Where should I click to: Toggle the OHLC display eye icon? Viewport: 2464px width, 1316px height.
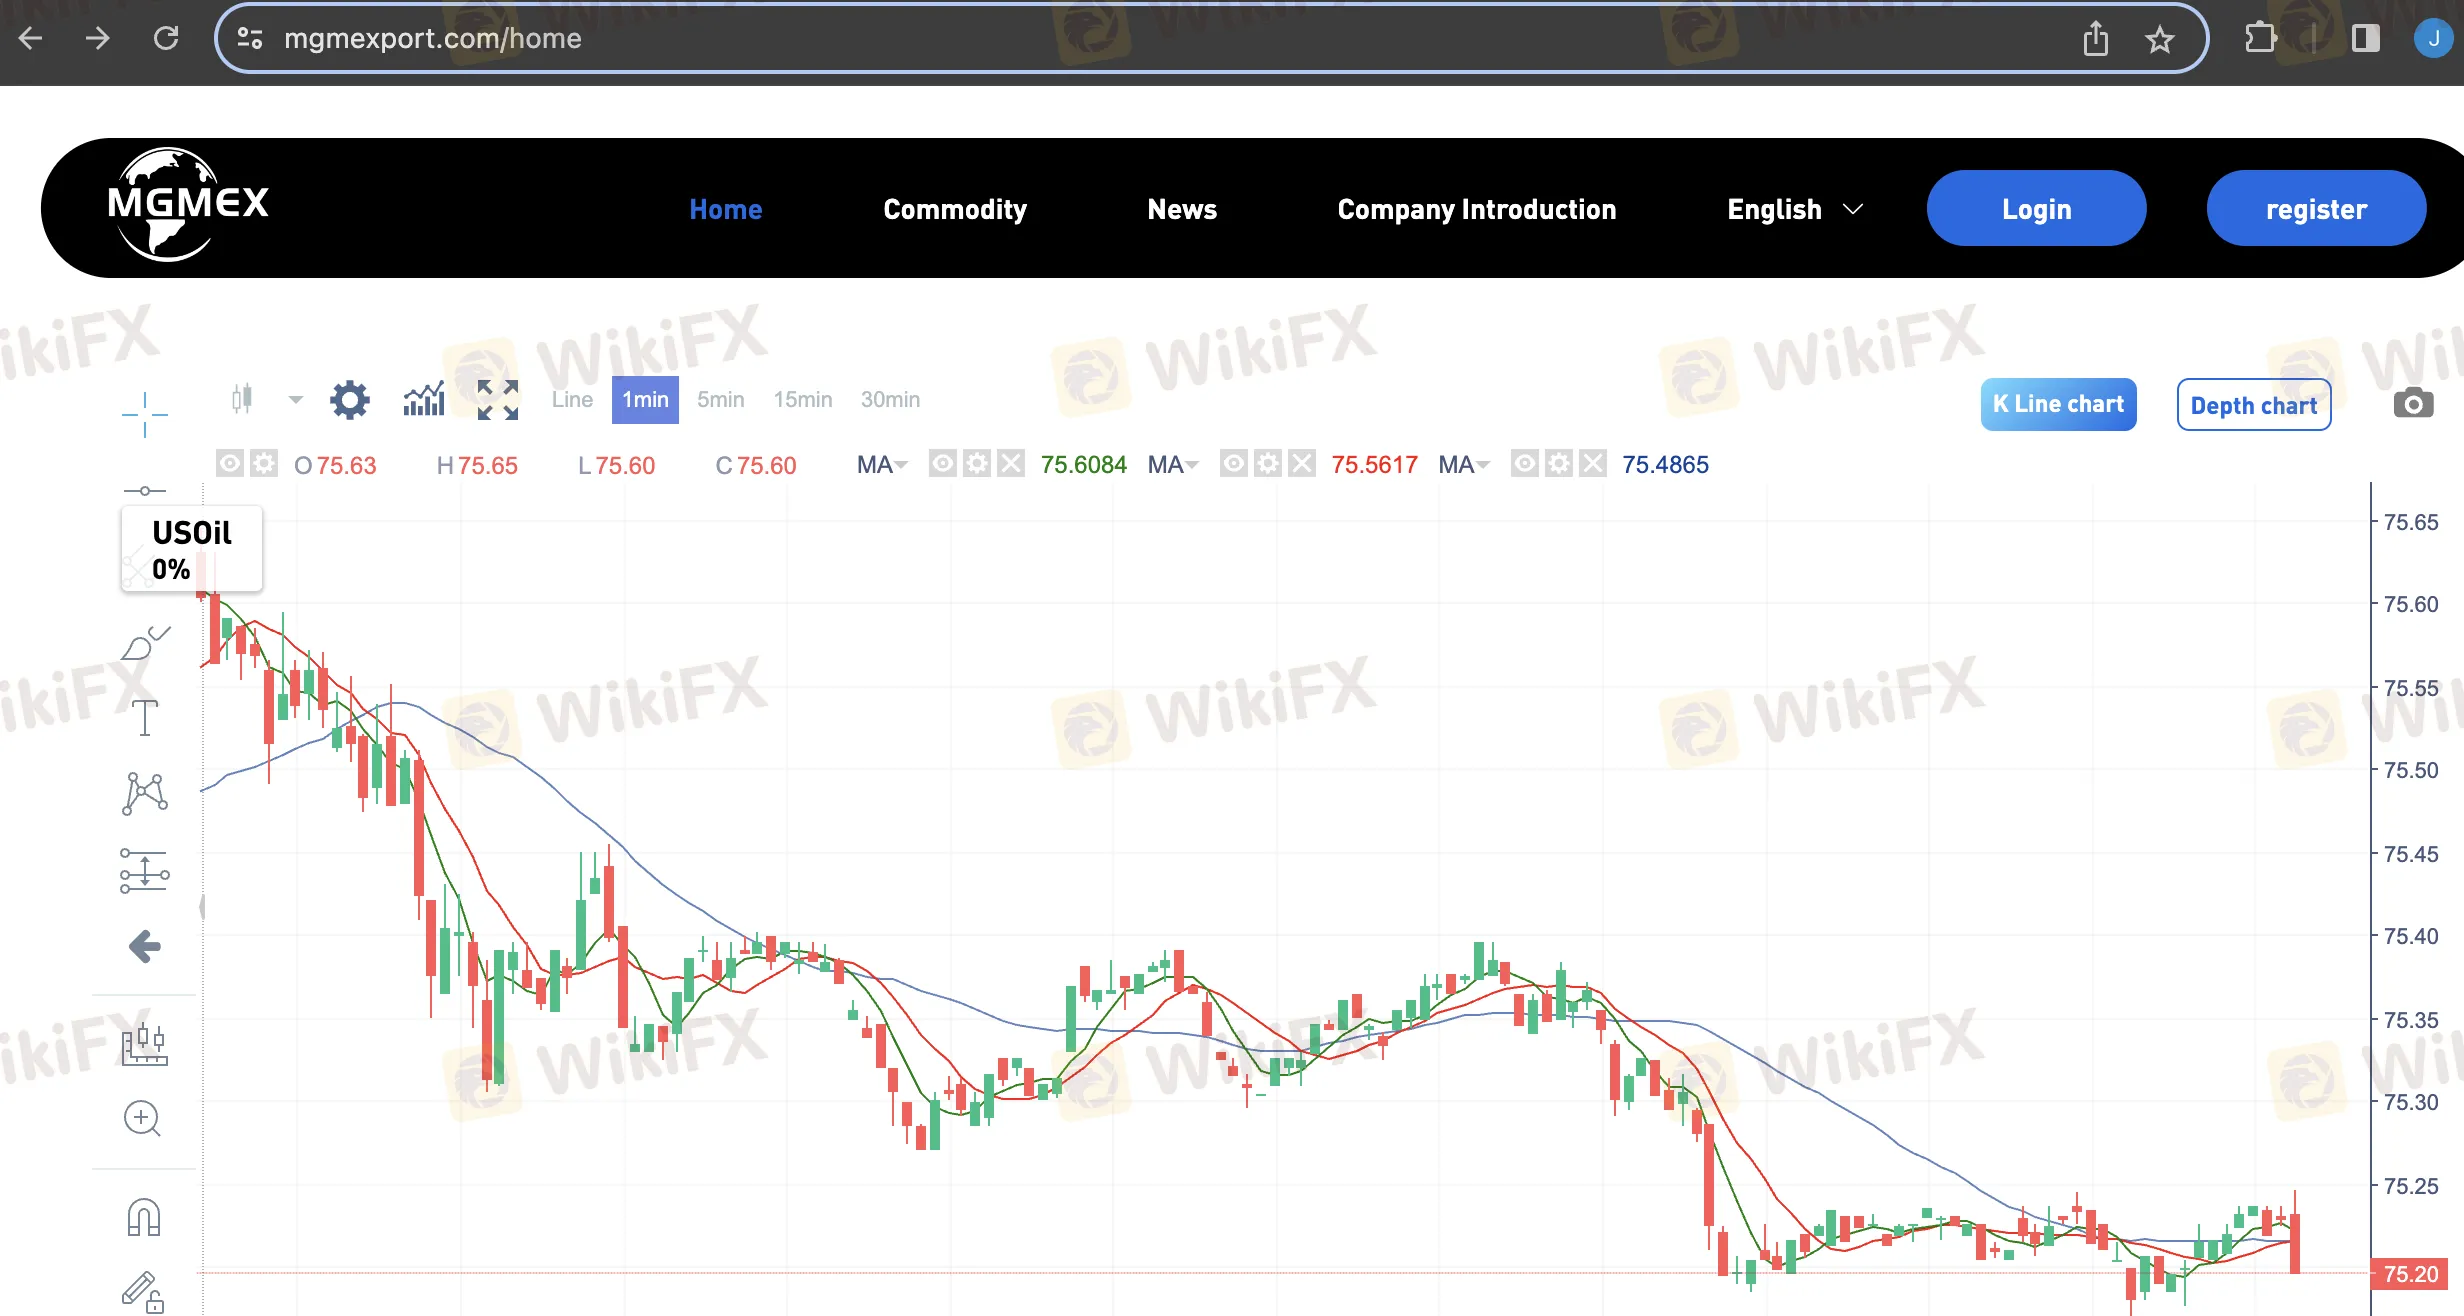point(229,462)
